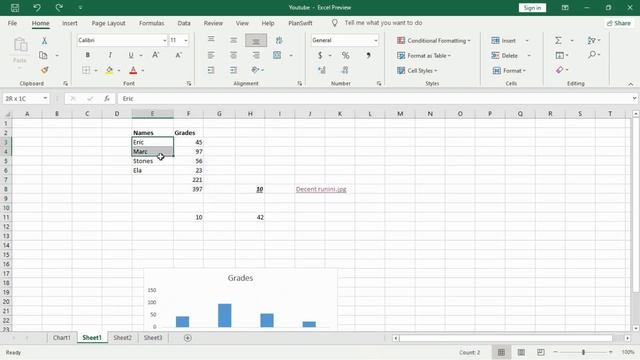Apply Bold formatting
640x360 pixels.
click(x=87, y=55)
